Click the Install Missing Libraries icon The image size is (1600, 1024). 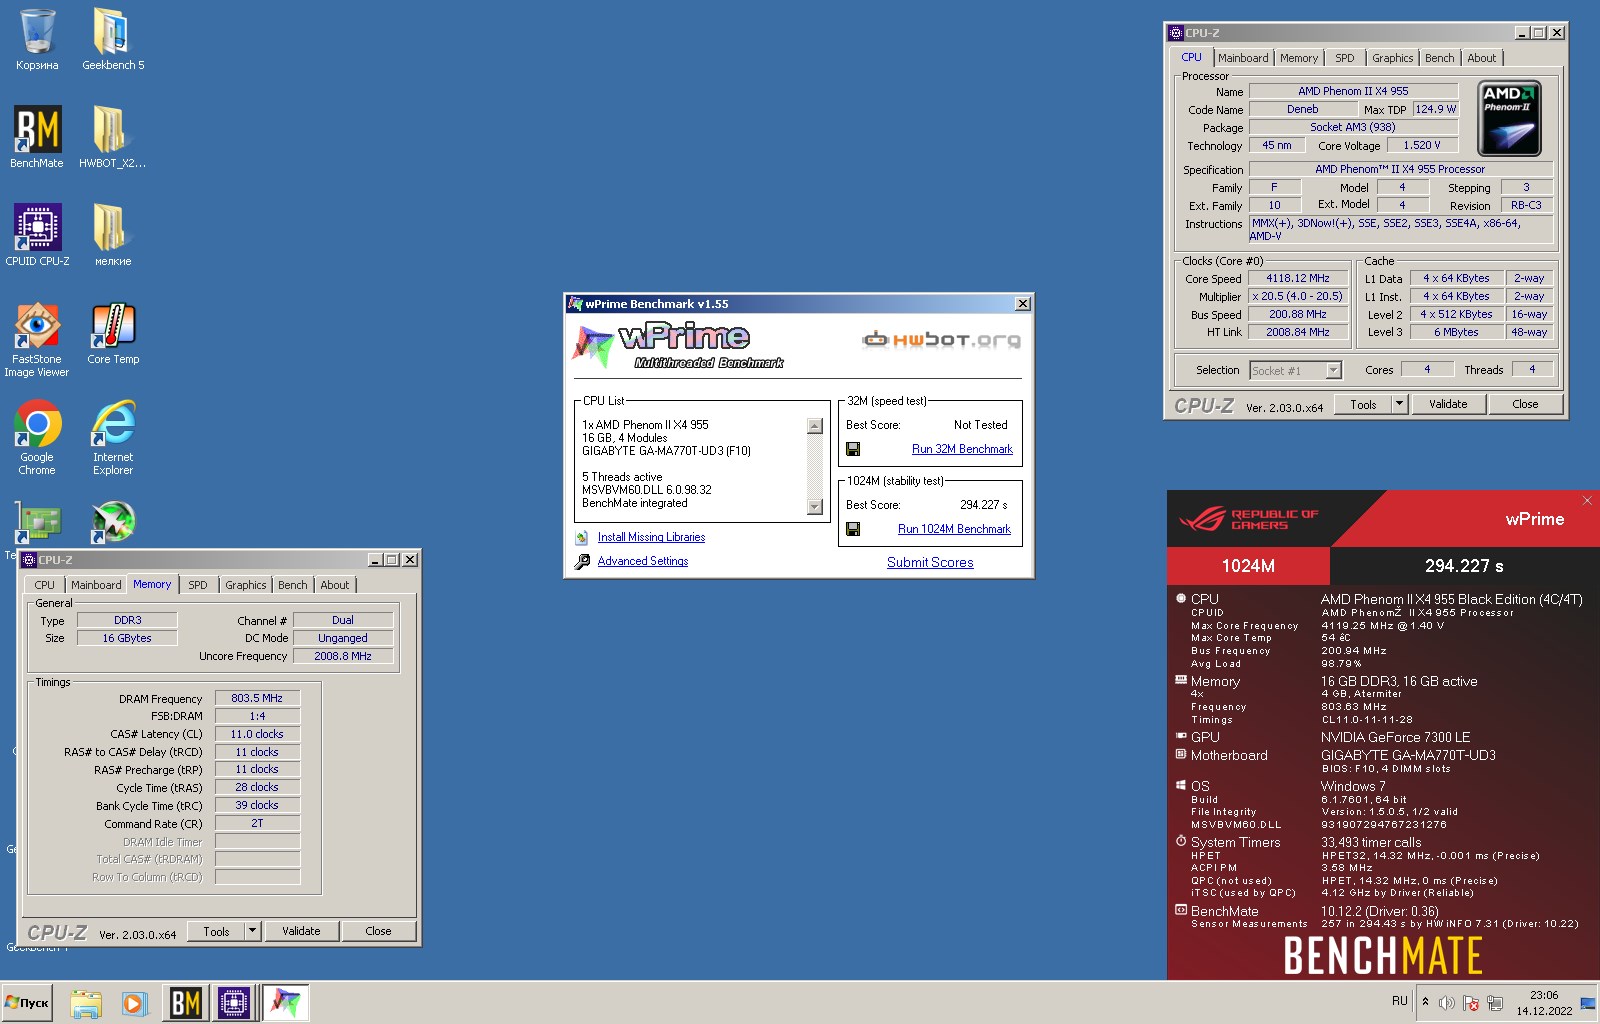pos(582,538)
